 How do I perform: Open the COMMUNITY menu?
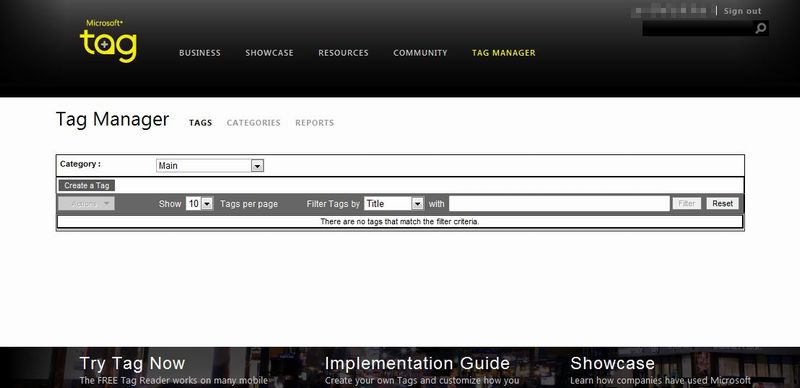(420, 53)
